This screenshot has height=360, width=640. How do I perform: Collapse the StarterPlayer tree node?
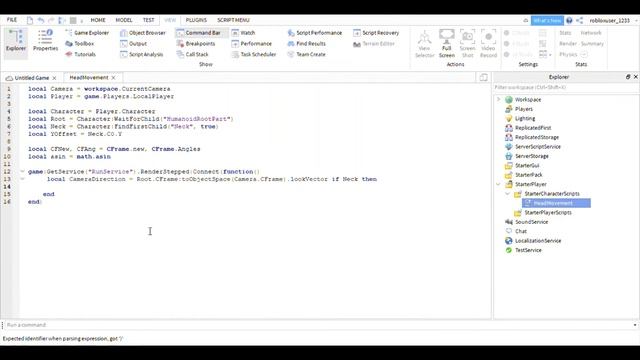click(498, 184)
